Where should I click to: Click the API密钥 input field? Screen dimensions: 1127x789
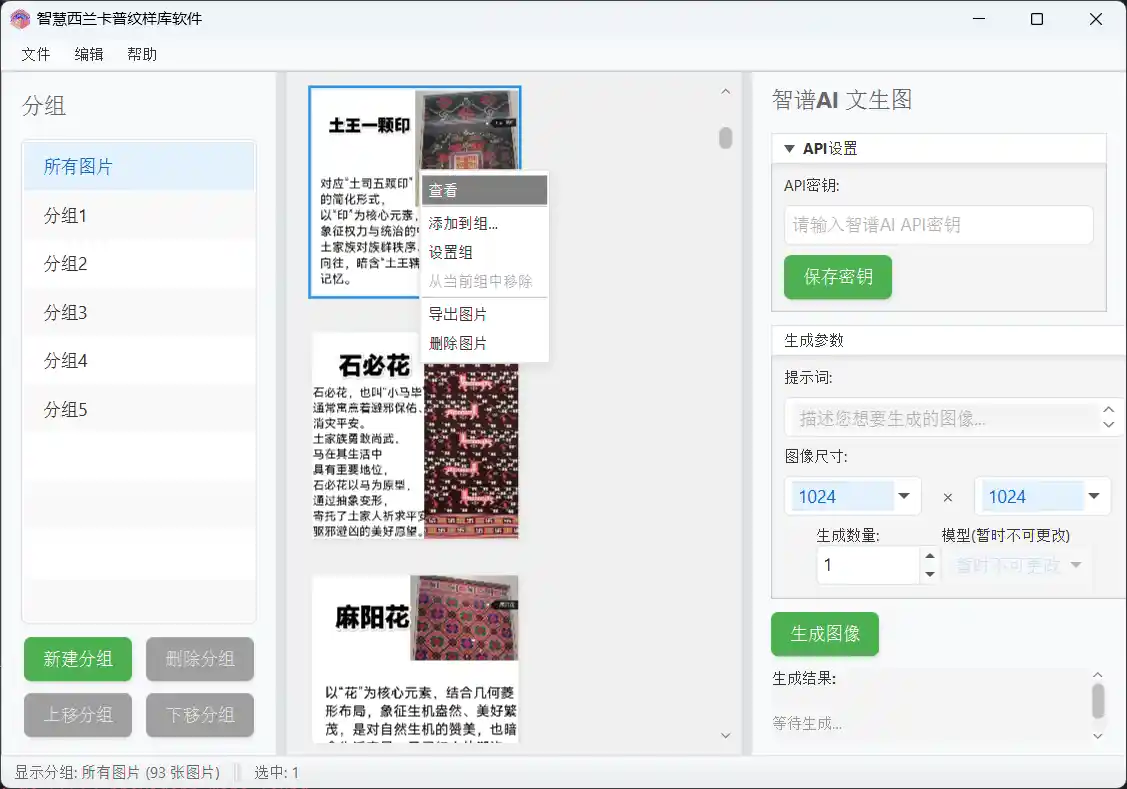tap(938, 225)
